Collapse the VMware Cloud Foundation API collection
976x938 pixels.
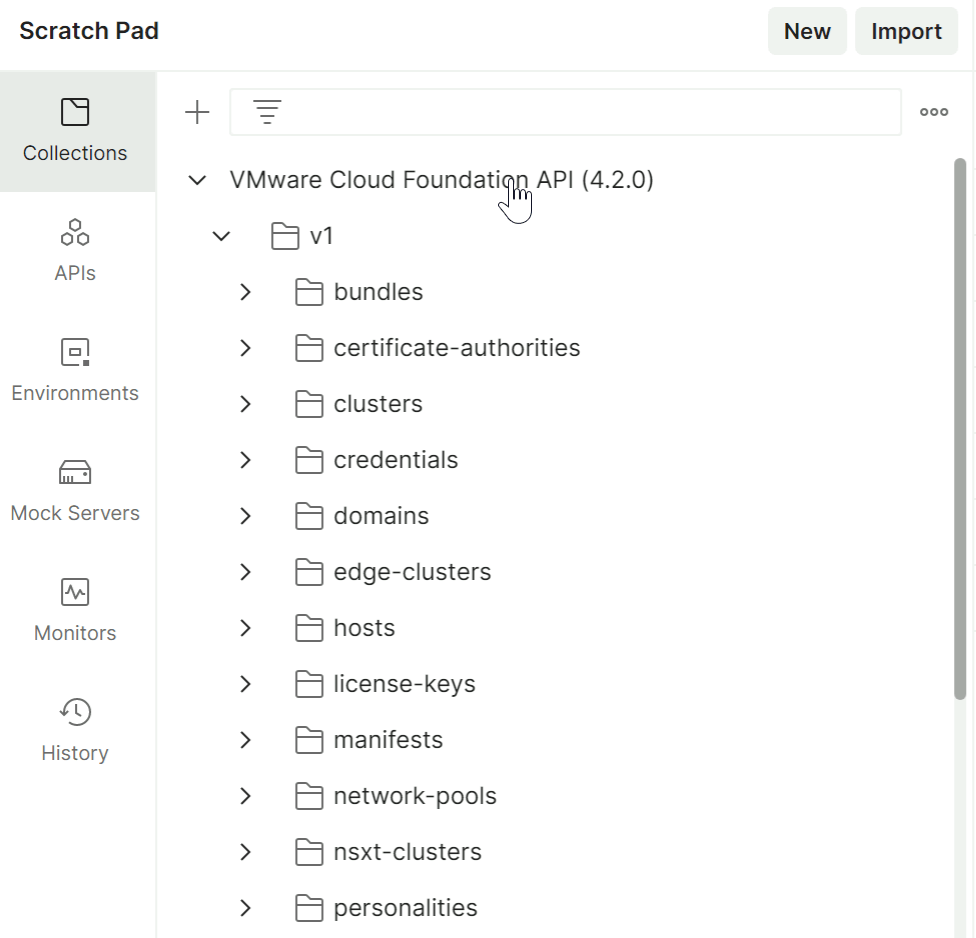click(x=198, y=180)
